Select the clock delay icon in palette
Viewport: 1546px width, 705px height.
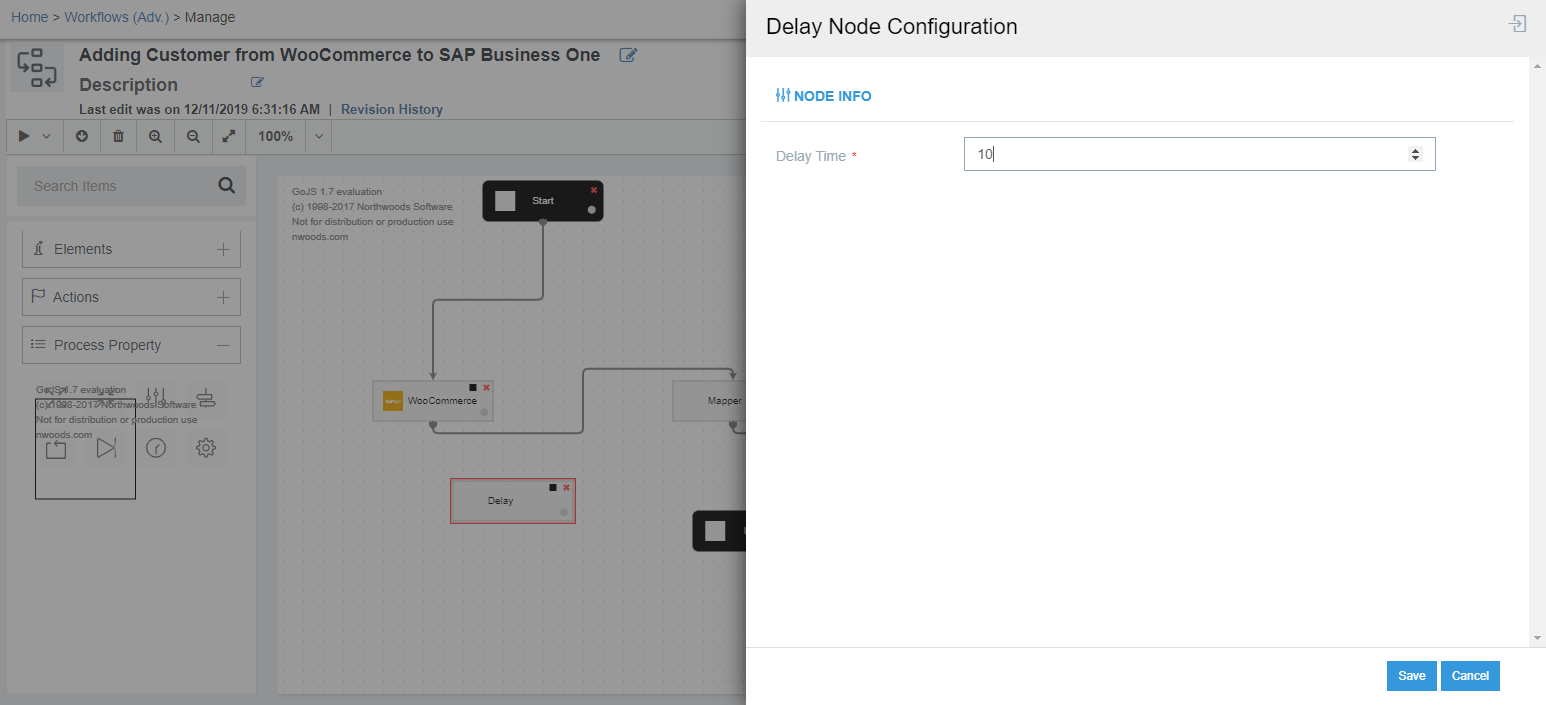coord(156,448)
